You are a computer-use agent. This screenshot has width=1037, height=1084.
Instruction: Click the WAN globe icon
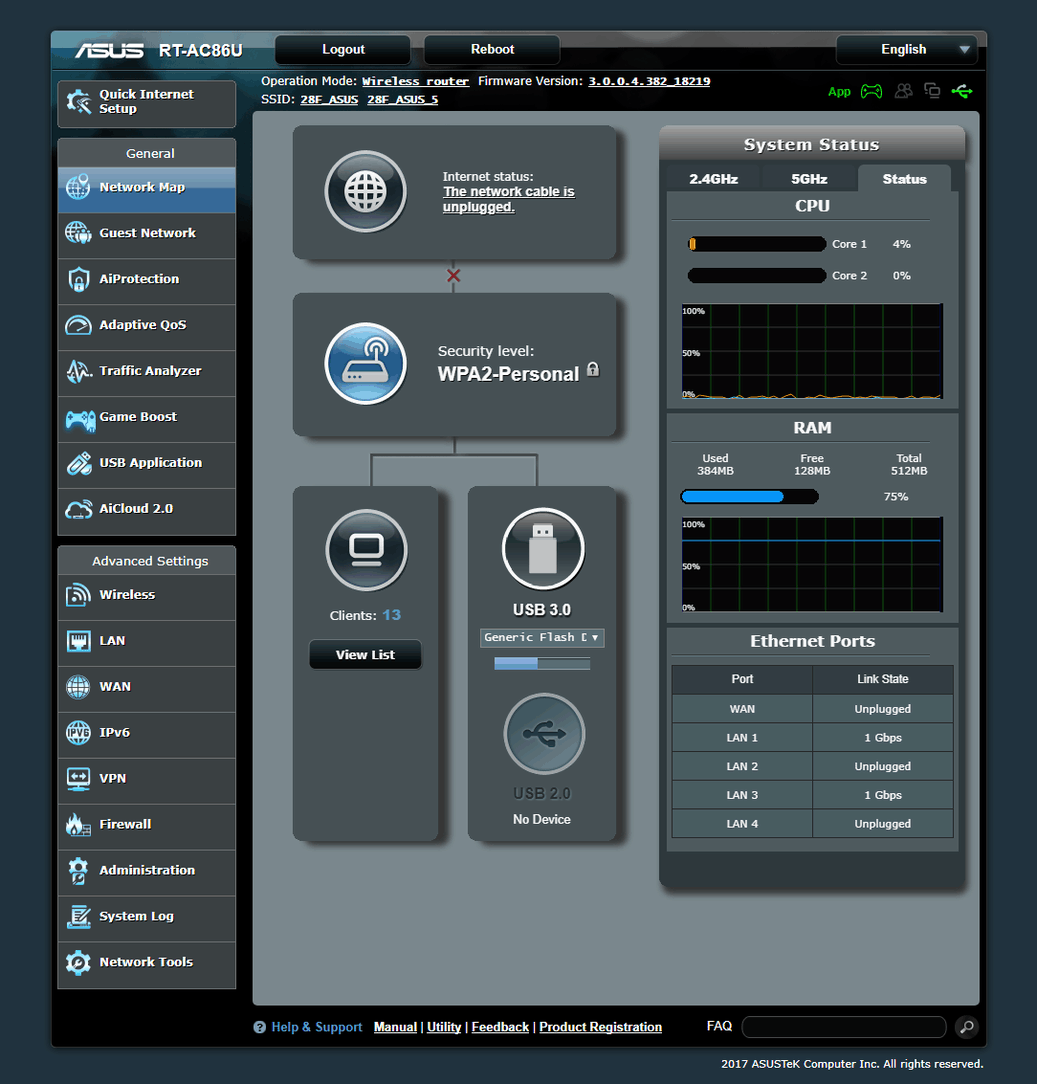tap(78, 686)
